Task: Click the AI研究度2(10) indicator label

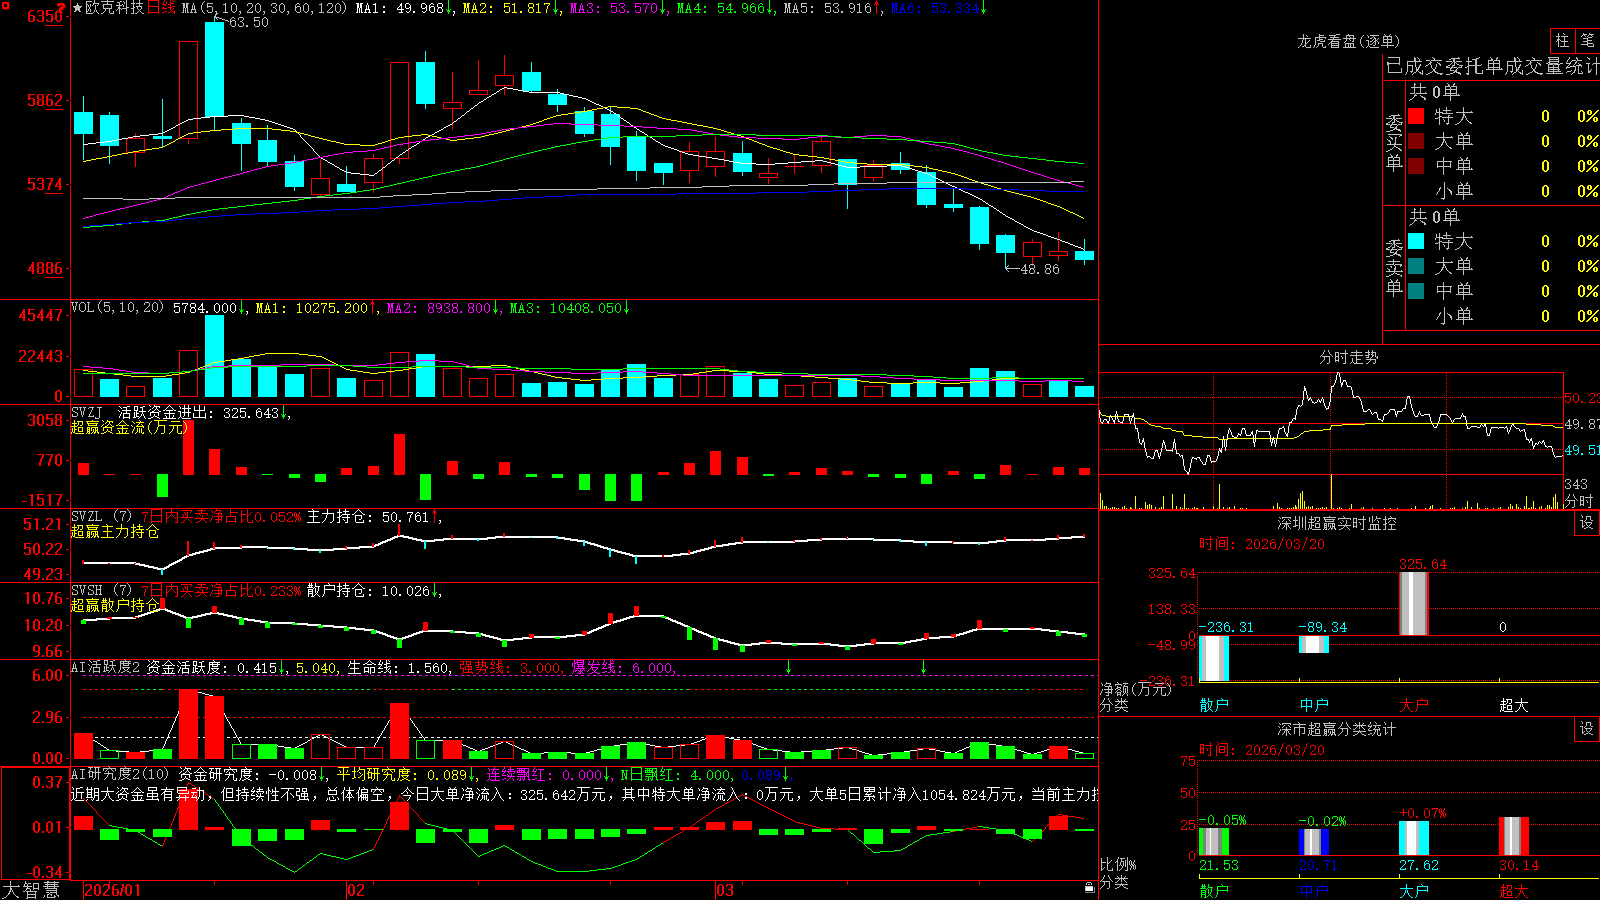Action: pos(120,774)
